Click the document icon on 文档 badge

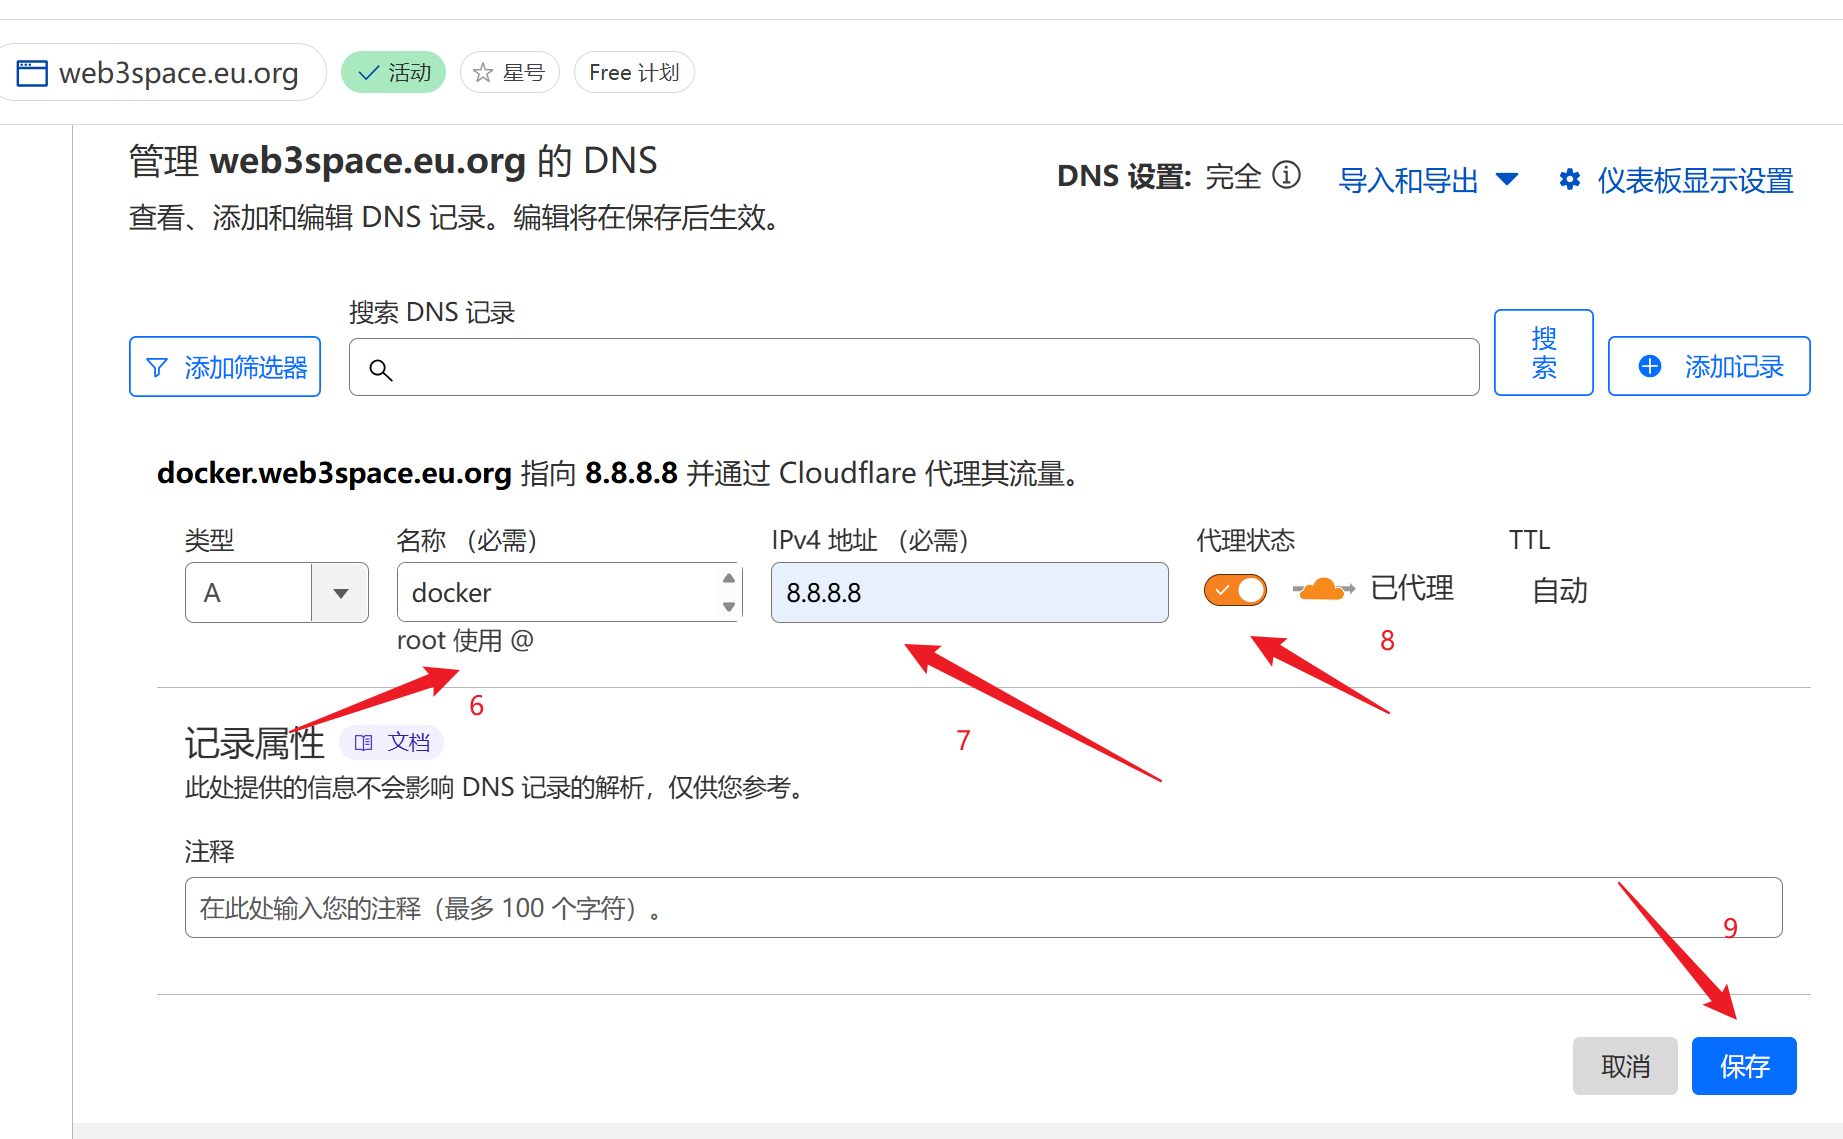click(x=366, y=742)
